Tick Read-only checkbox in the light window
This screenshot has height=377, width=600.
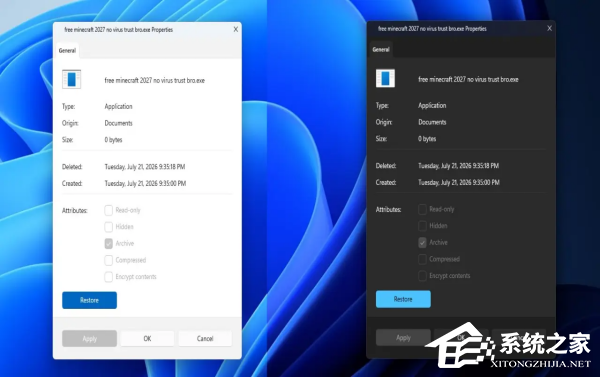(109, 210)
